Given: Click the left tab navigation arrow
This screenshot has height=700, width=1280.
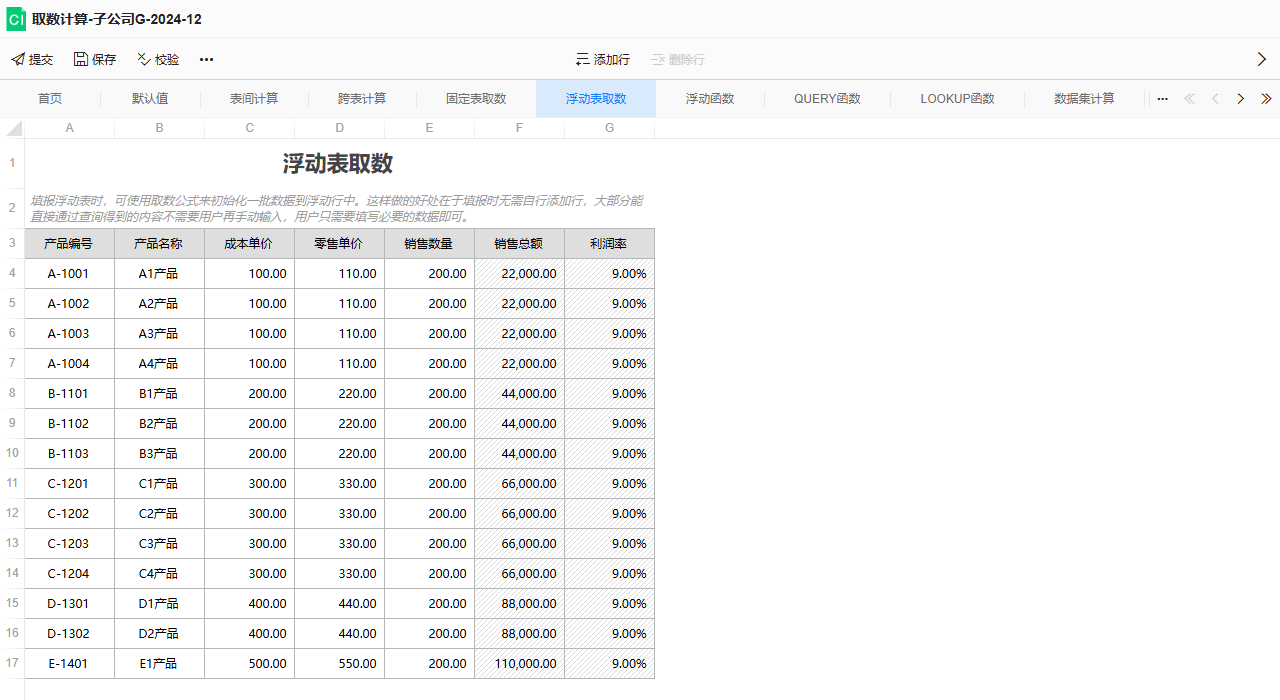Looking at the screenshot, I should tap(1214, 98).
